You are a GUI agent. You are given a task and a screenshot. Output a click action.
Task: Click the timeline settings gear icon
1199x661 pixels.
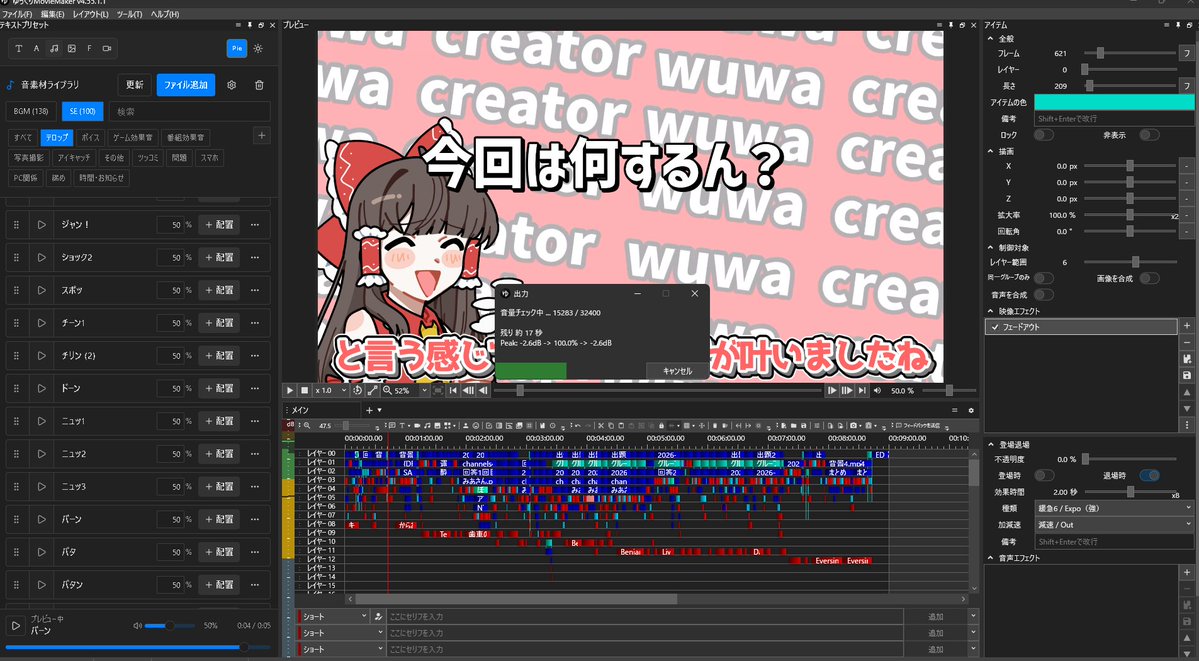[x=971, y=411]
